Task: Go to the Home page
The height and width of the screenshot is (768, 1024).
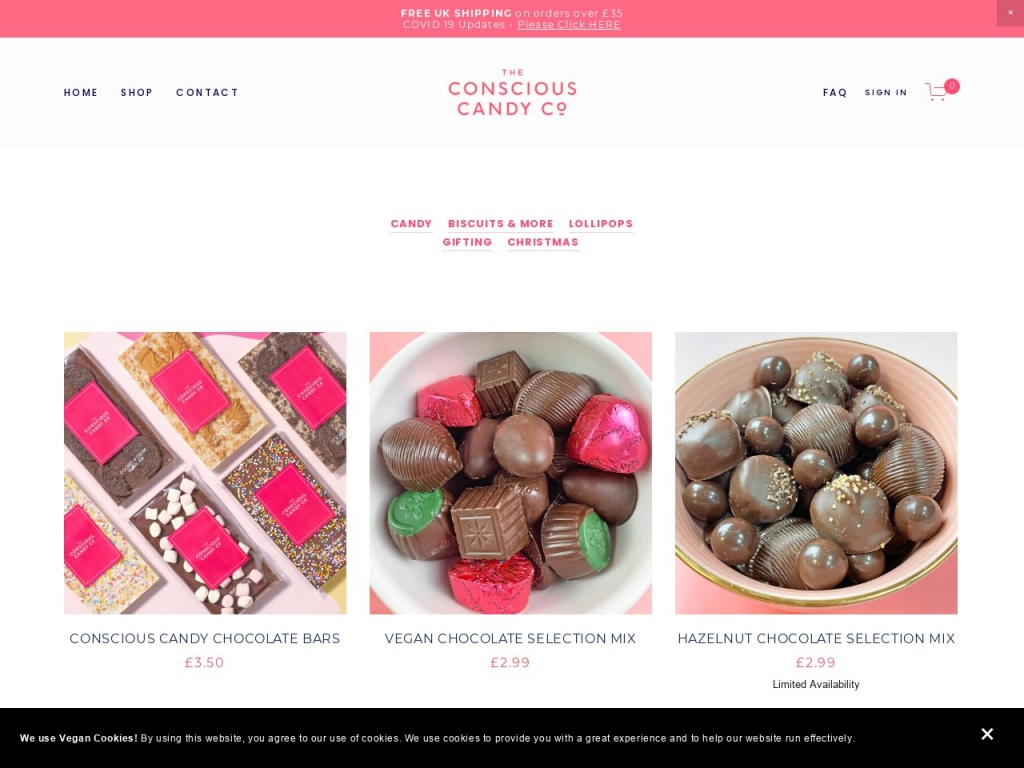Action: (81, 93)
